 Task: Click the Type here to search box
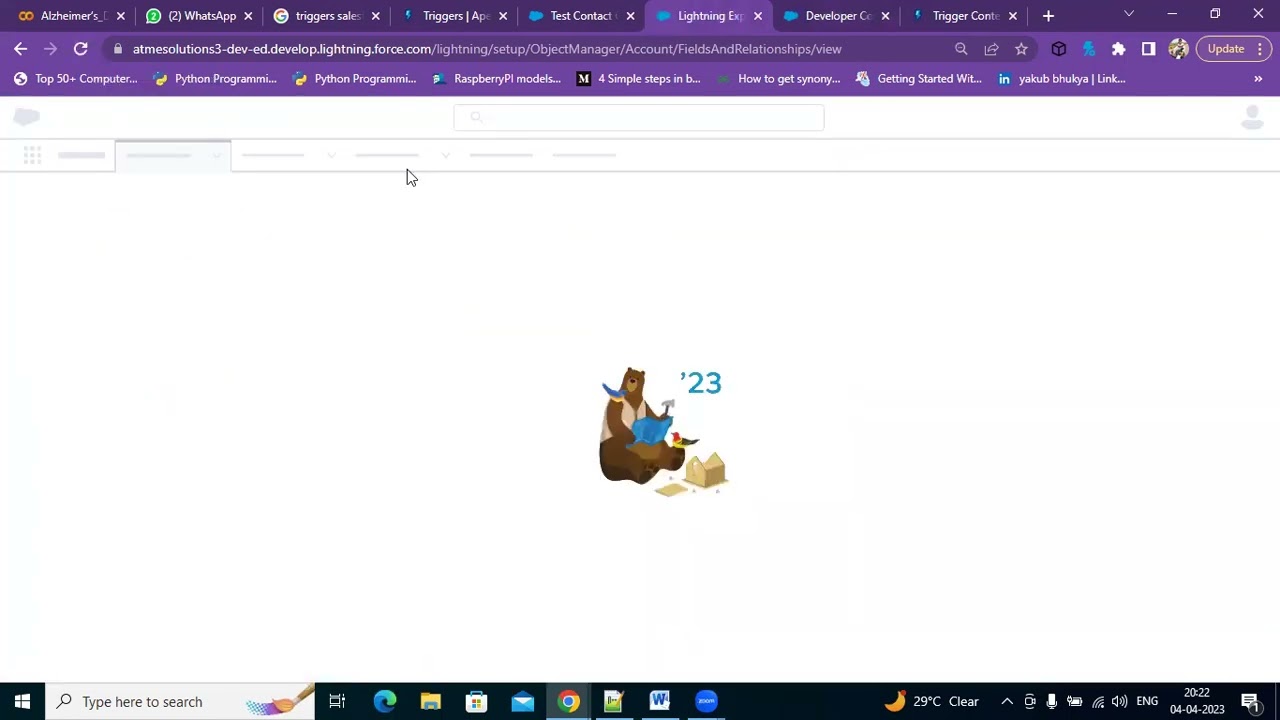coord(181,701)
